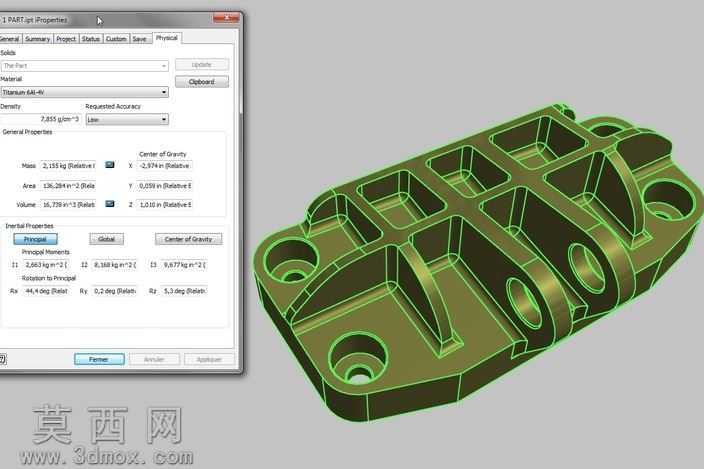Image resolution: width=704 pixels, height=469 pixels.
Task: Switch to the Summary tab
Action: (x=37, y=39)
